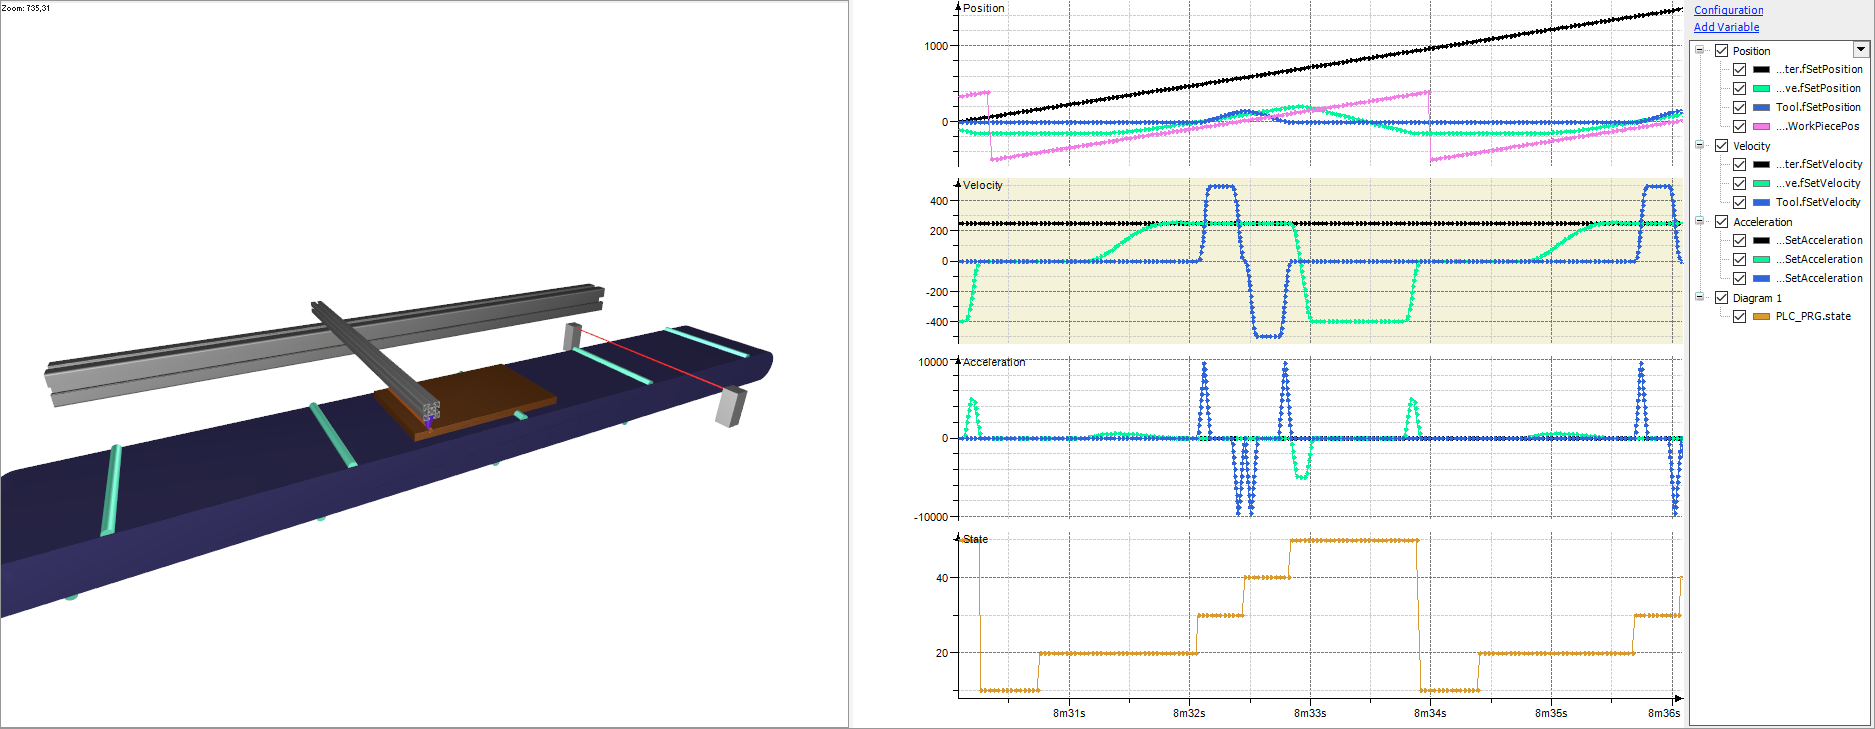Select the Tool.fSetVelocity tree item
Image resolution: width=1875 pixels, height=729 pixels.
[x=1817, y=202]
